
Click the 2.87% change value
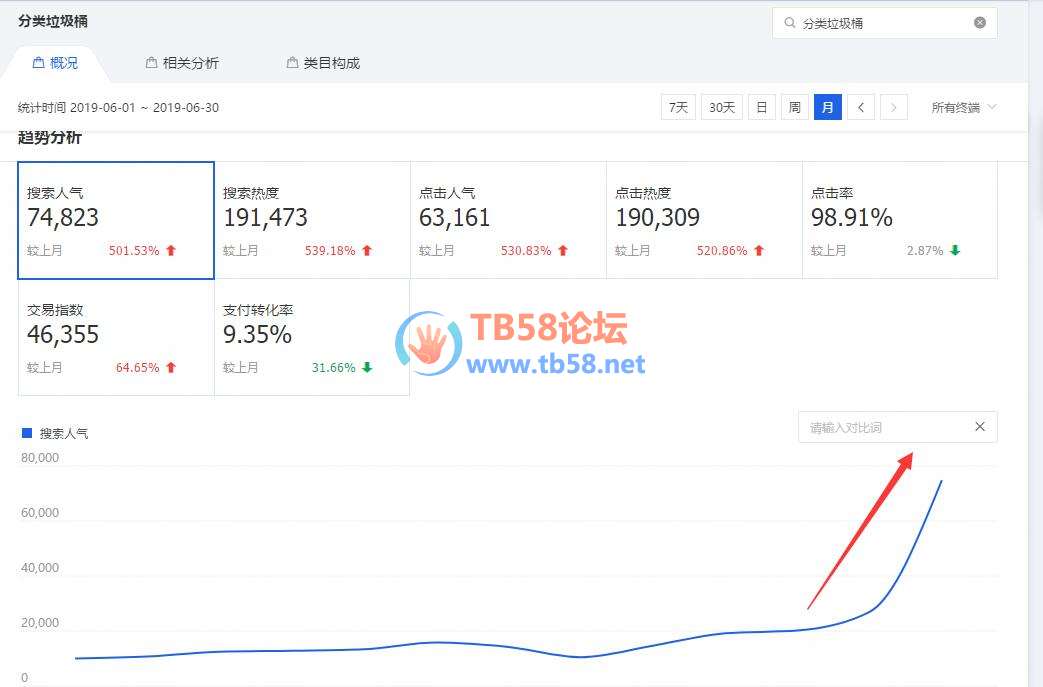click(x=925, y=251)
